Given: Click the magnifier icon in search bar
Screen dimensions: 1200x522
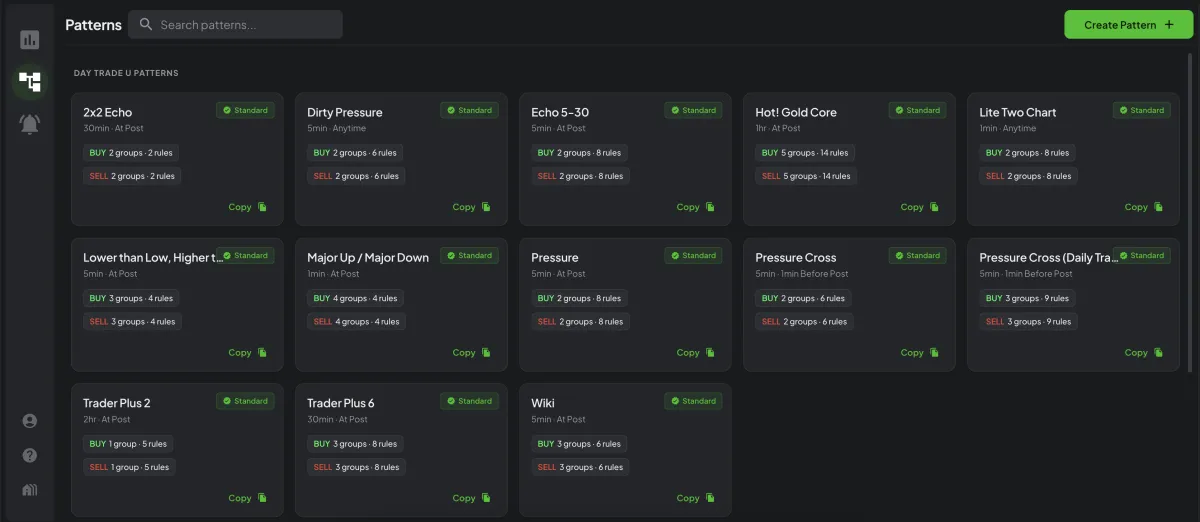Looking at the screenshot, I should coord(146,25).
